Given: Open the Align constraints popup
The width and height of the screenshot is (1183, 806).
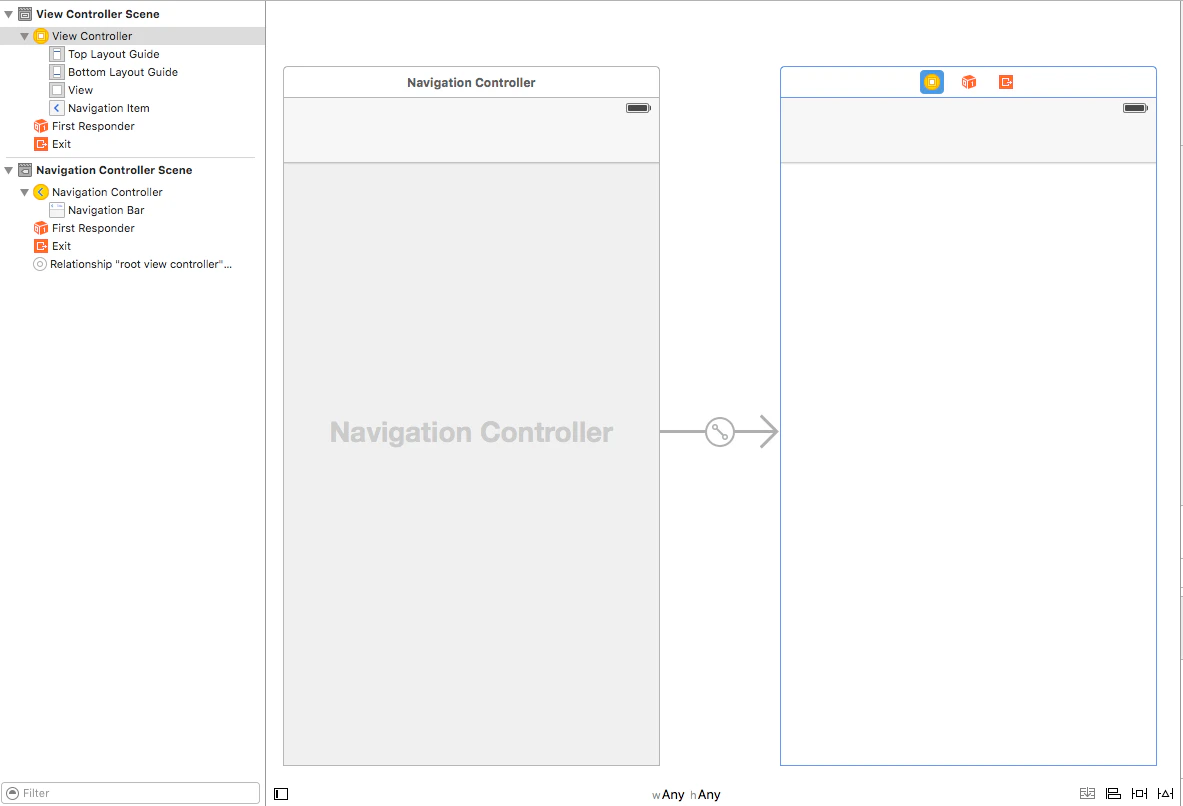Looking at the screenshot, I should (x=1113, y=793).
